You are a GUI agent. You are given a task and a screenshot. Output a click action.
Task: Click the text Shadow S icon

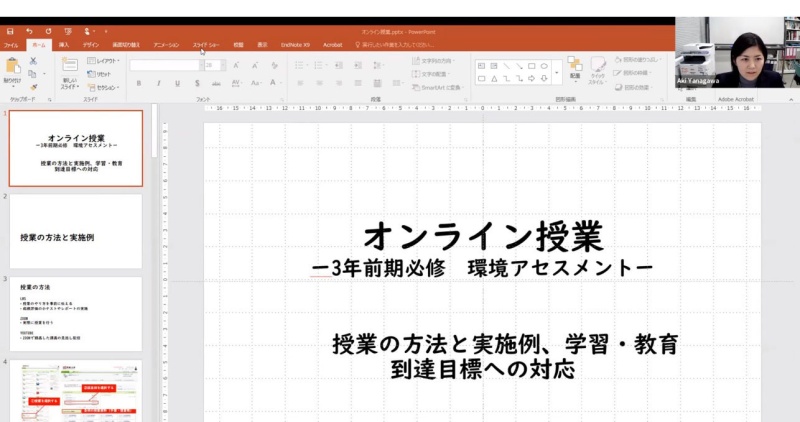click(197, 83)
